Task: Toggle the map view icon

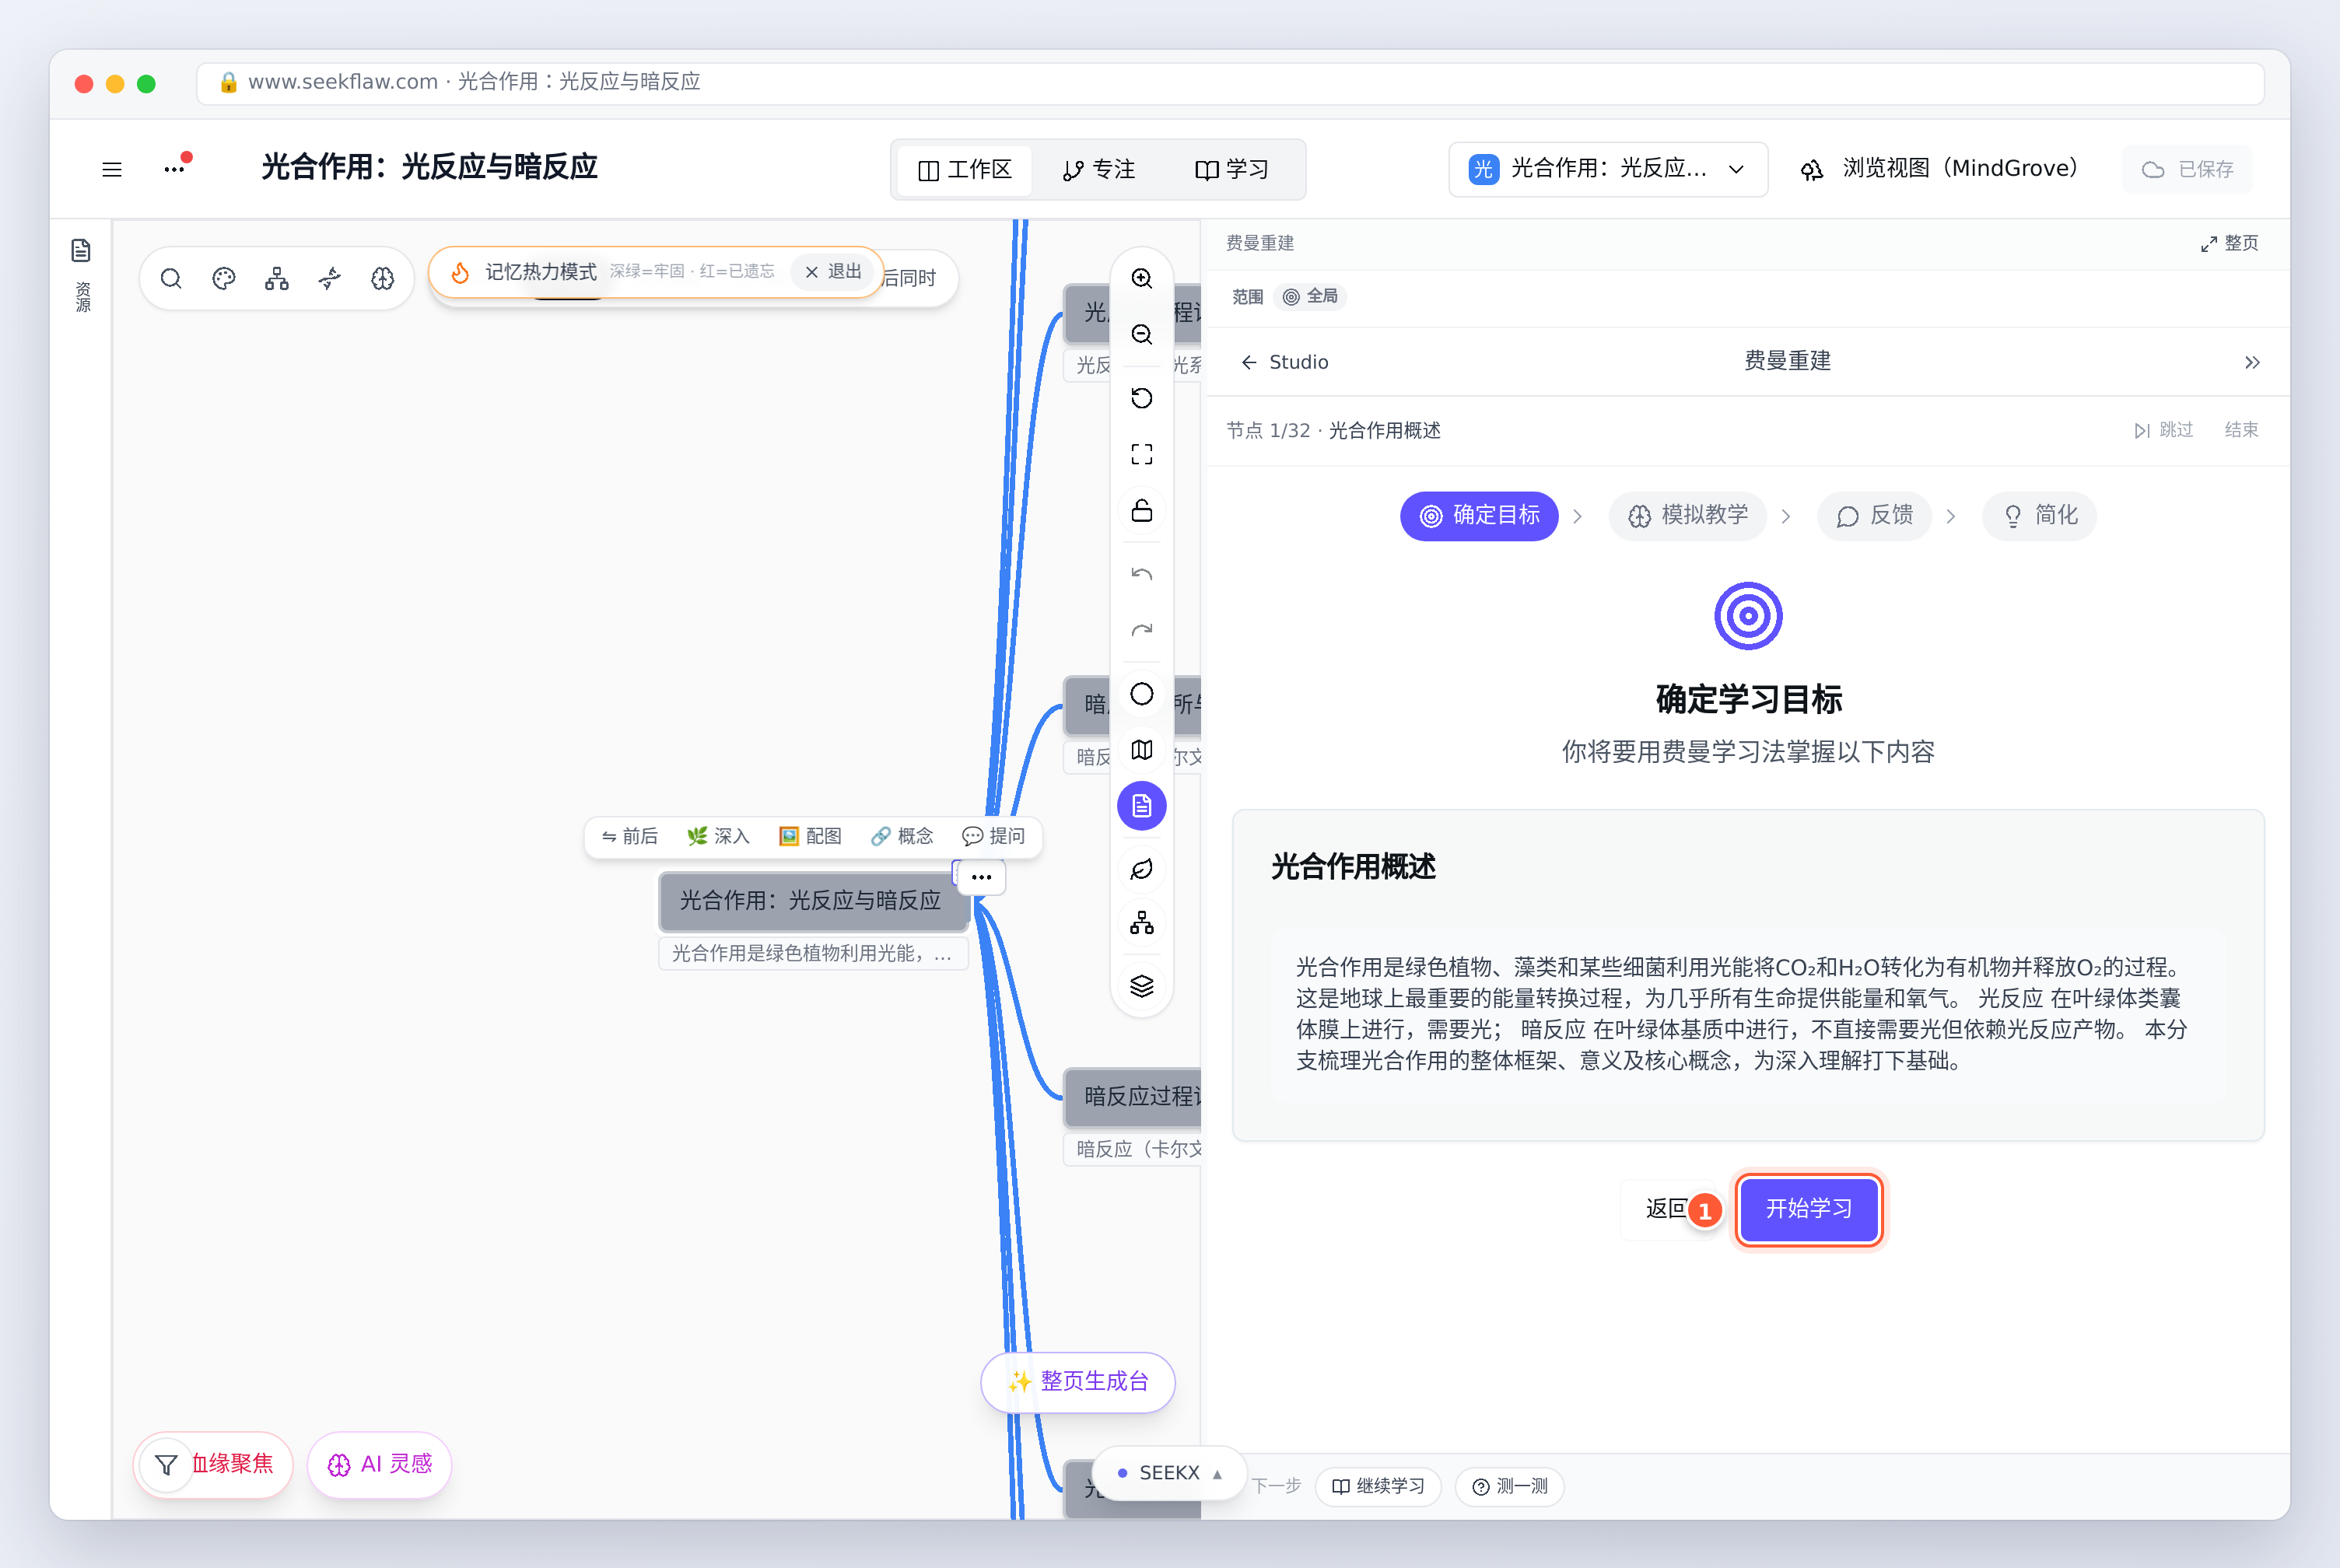Action: coord(1142,750)
